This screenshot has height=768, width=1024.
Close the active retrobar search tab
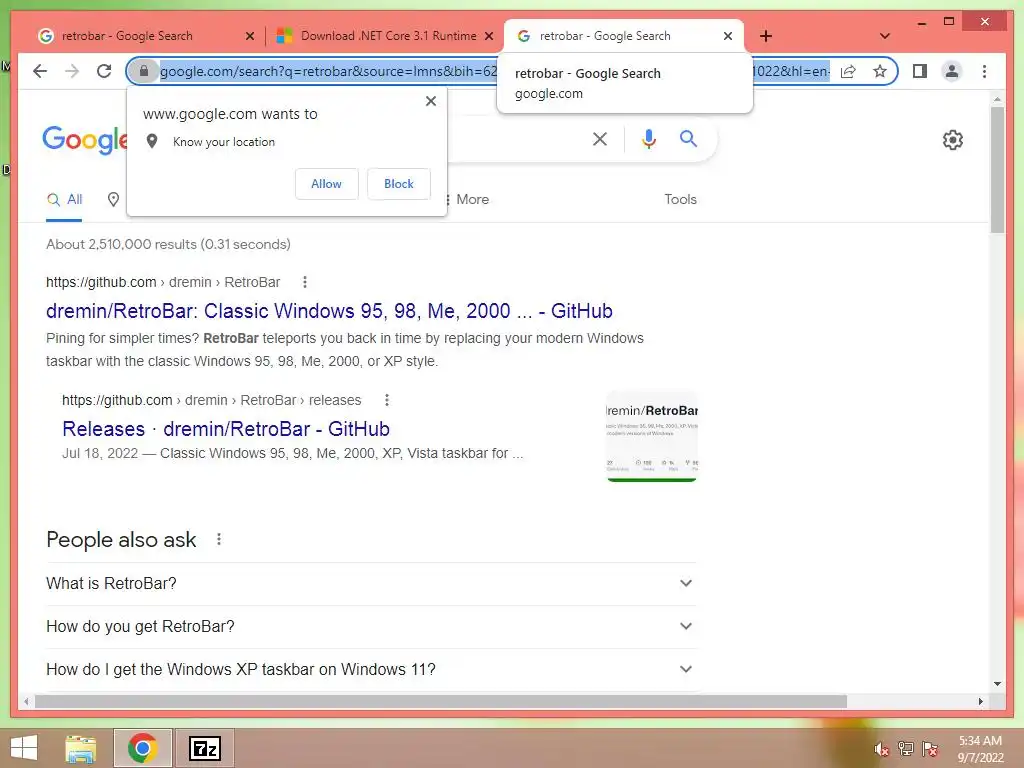pos(728,36)
